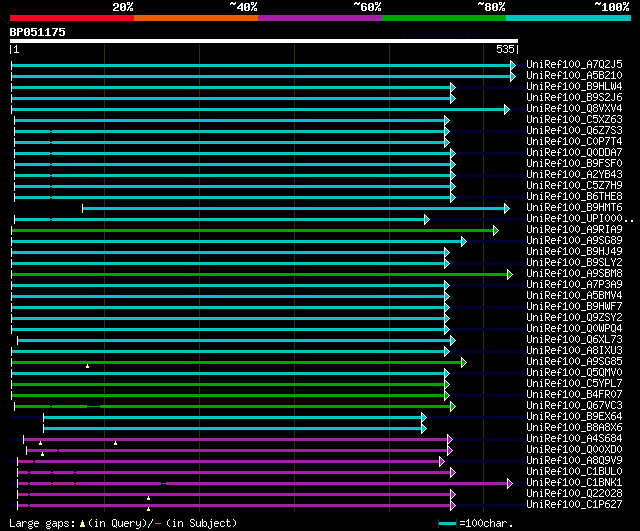Image resolution: width=640 pixels, height=531 pixels.
Task: Select the UniRef100_Q6Z7S3 label
Action: point(574,131)
